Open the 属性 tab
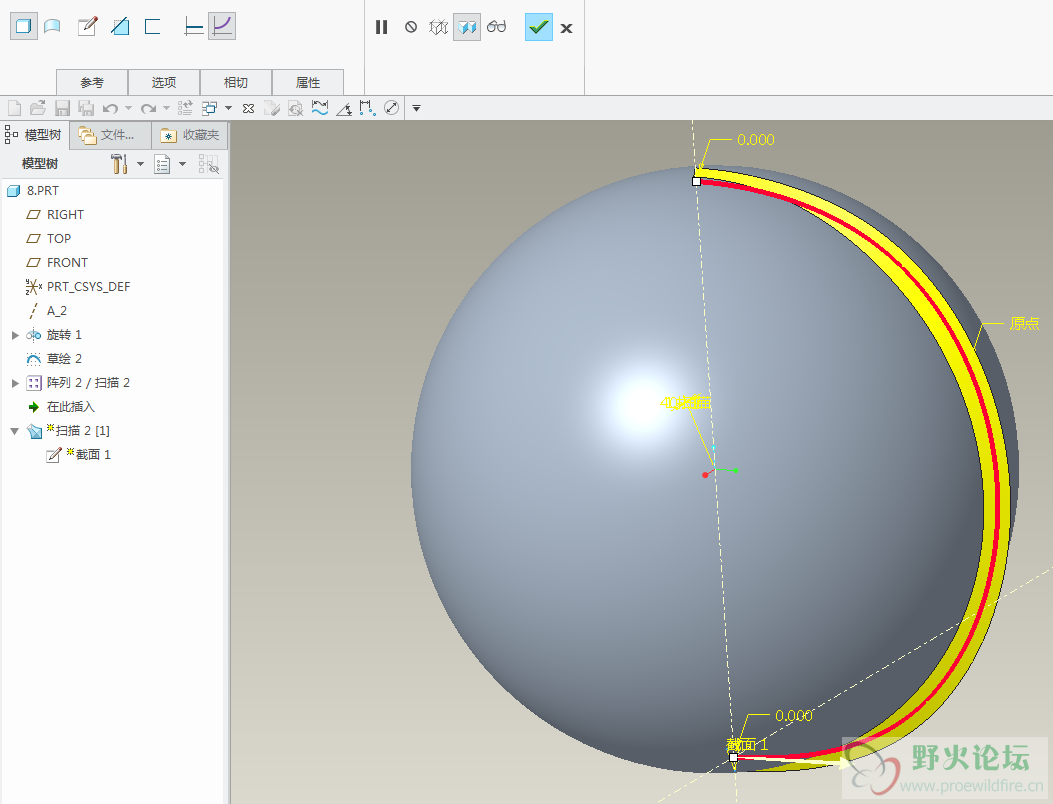Screen dimensions: 1053x804 click(x=308, y=82)
